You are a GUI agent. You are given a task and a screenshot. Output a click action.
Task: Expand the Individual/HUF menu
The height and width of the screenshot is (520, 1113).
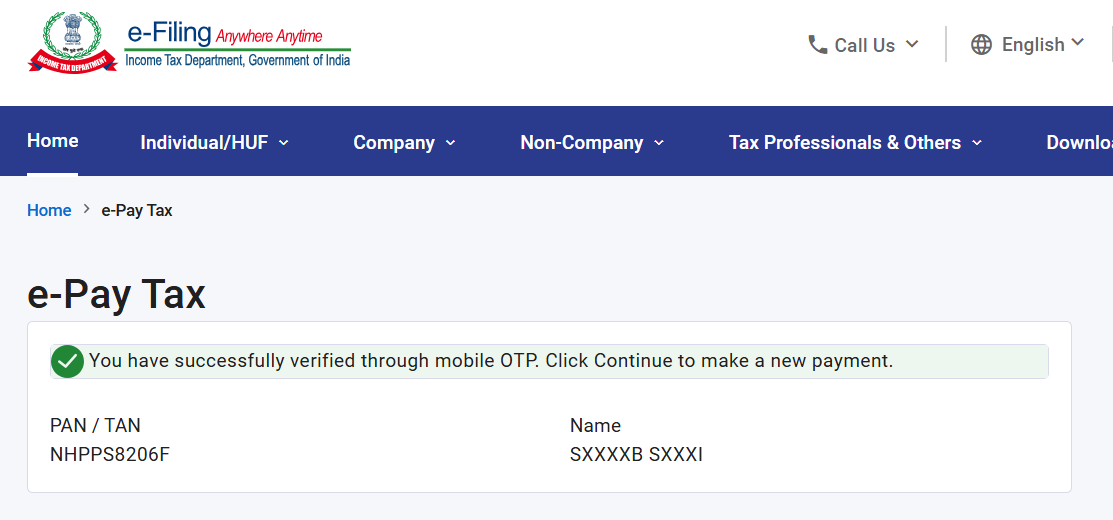coord(214,143)
